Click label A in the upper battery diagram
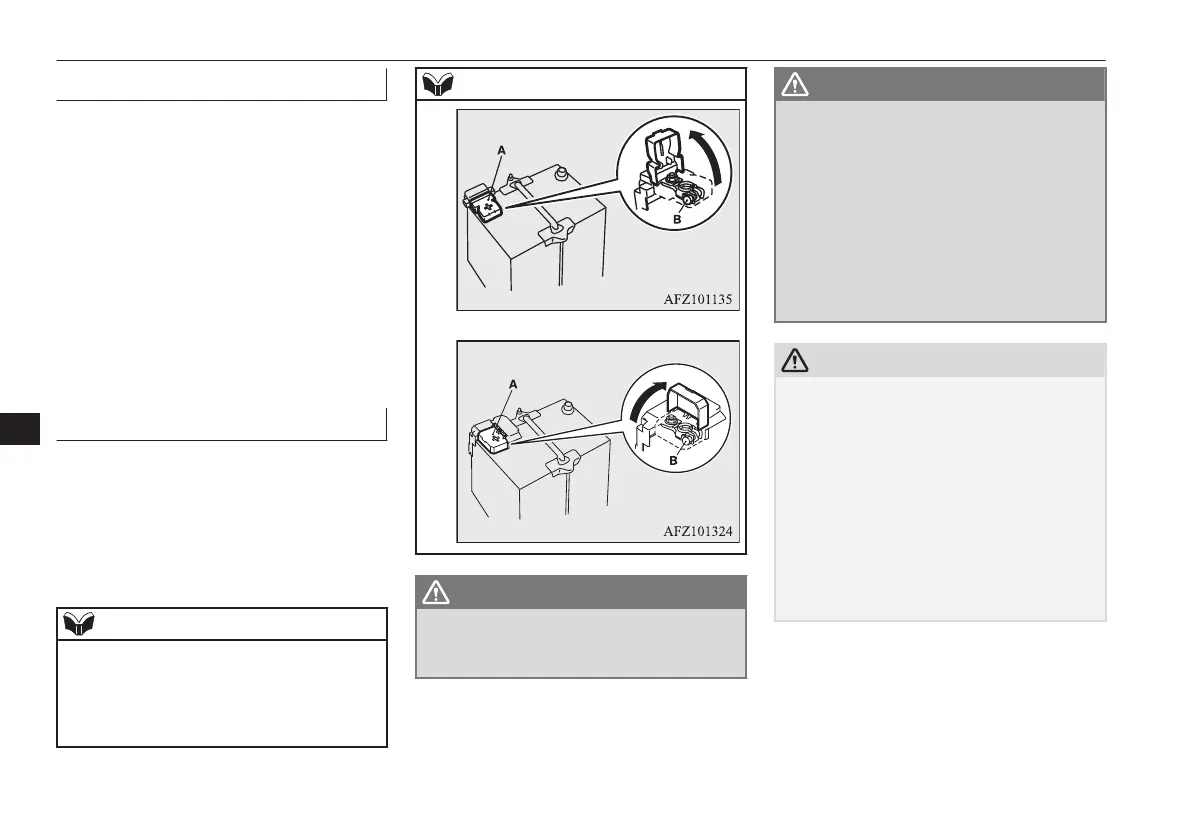This screenshot has height=834, width=1191. point(501,150)
